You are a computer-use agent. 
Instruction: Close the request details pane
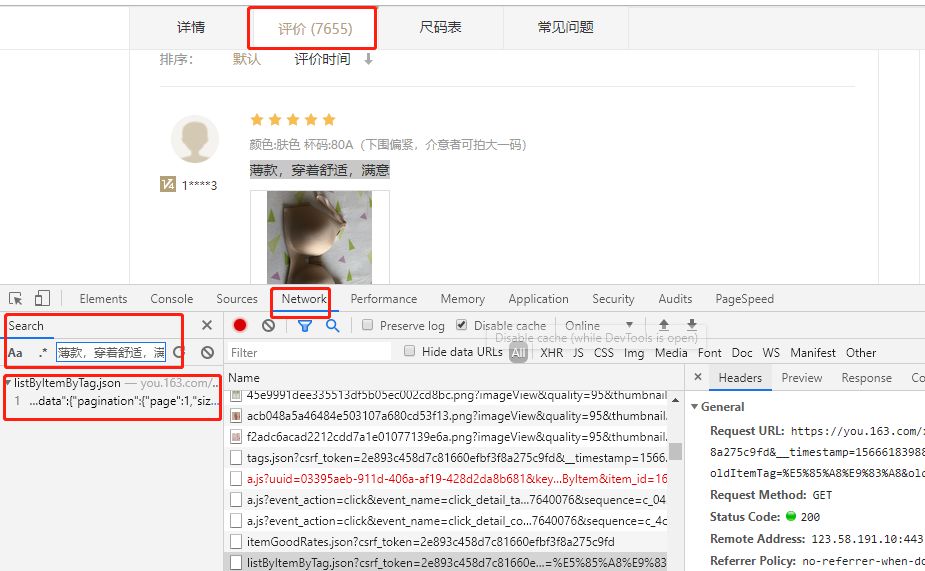pos(698,377)
